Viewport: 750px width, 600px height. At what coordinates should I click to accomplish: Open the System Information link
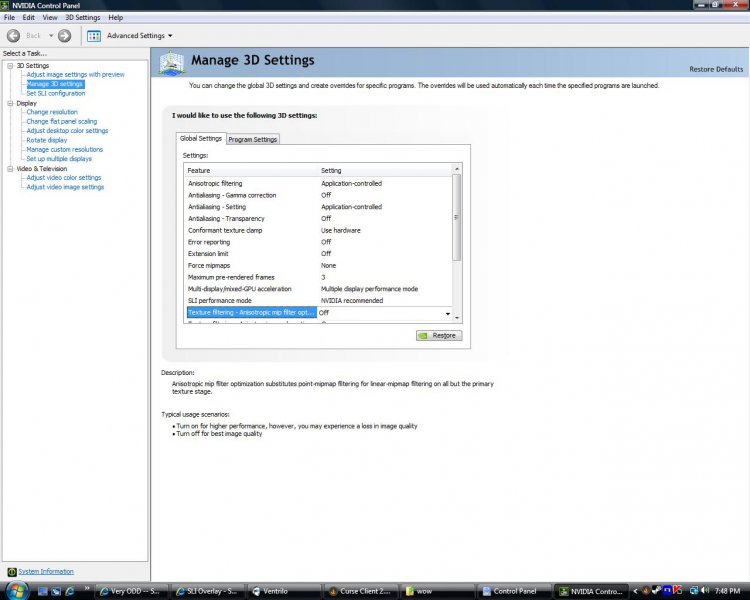pos(46,572)
